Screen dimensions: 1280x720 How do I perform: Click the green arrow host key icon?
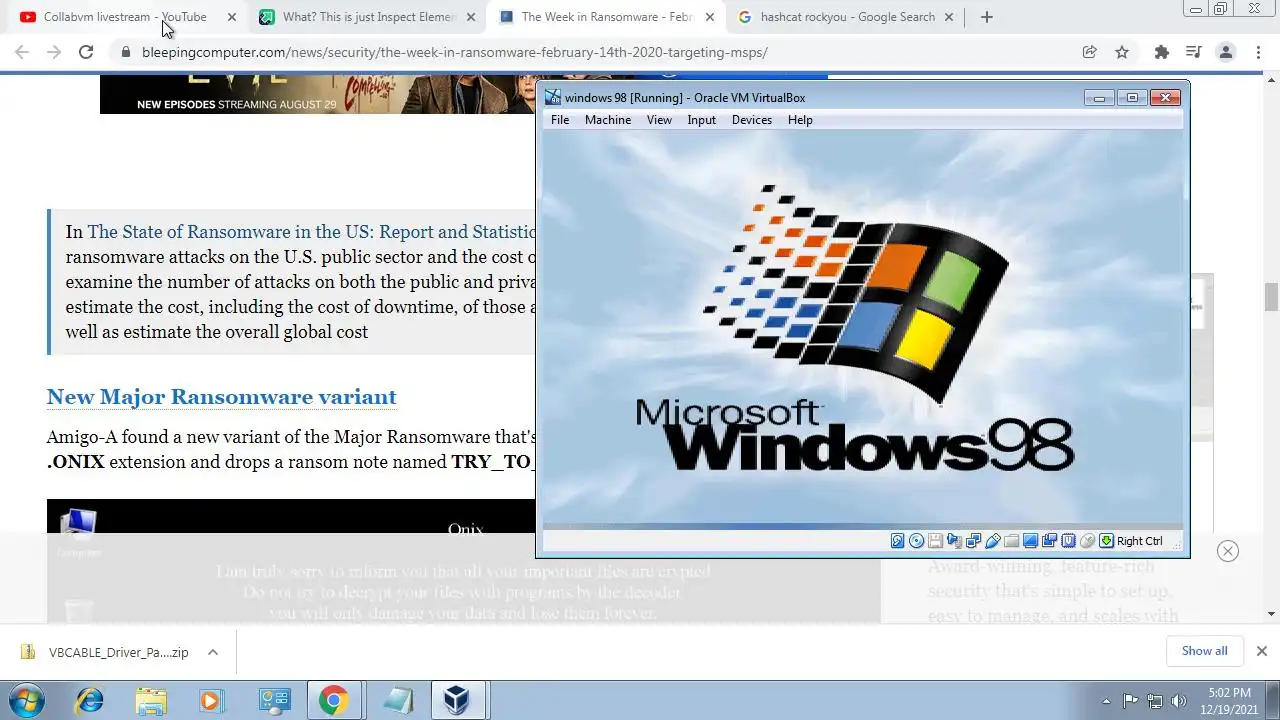click(1106, 541)
